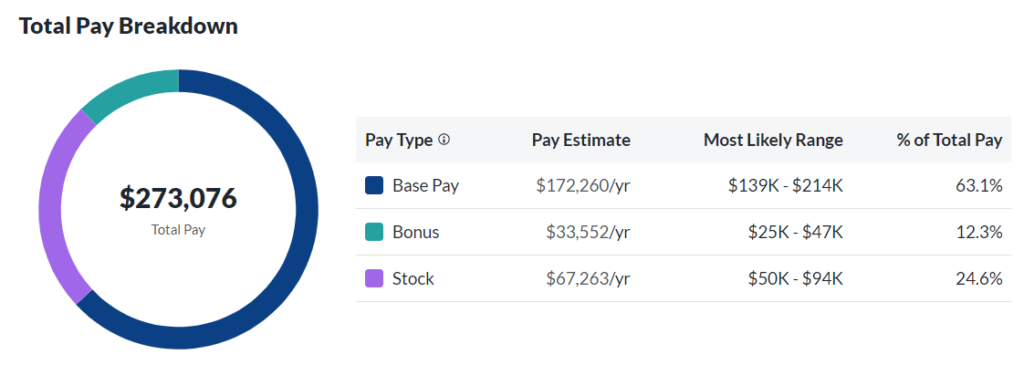Image resolution: width=1024 pixels, height=365 pixels.
Task: Select the Bonus row label
Action: coord(416,232)
